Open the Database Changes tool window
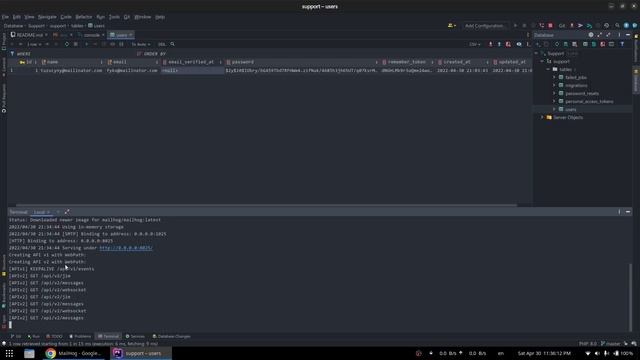Viewport: 640px width, 360px height. [171, 336]
